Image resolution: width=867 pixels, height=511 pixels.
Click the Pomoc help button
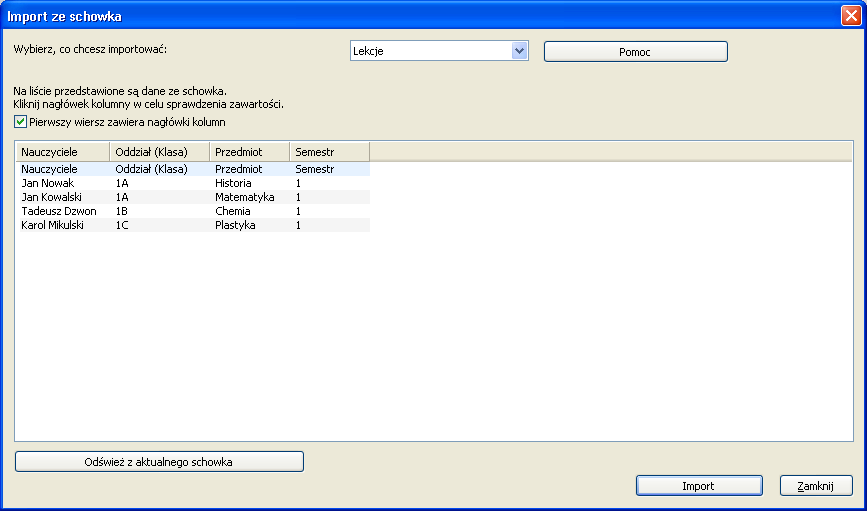pos(635,52)
